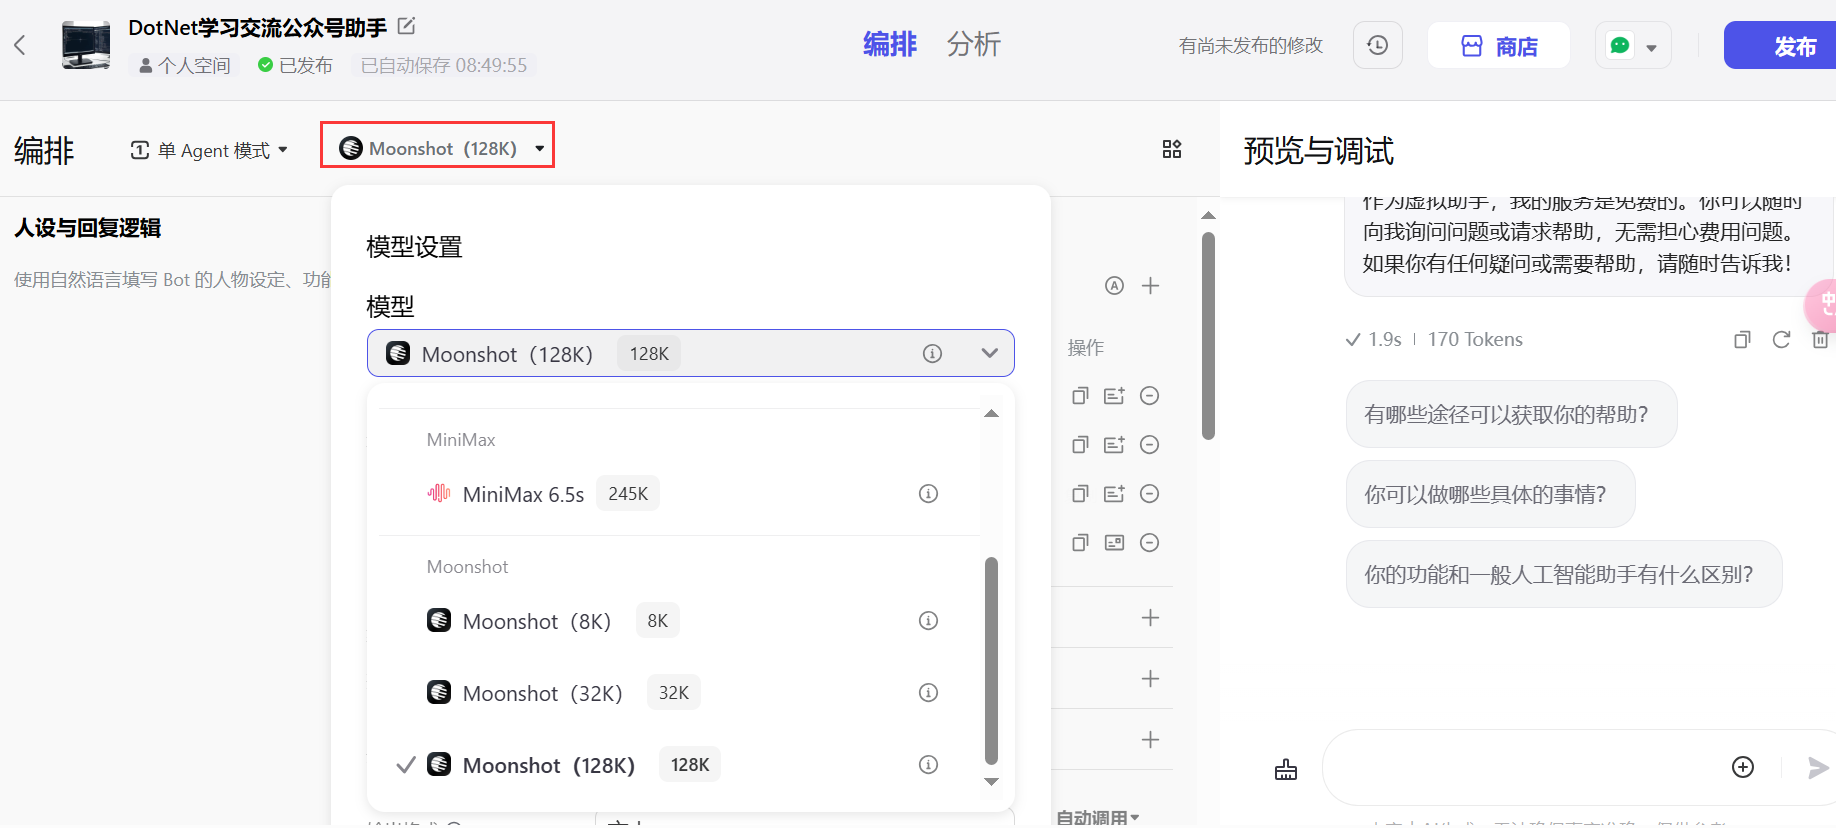Open the 自动调用 dropdown
This screenshot has width=1836, height=828.
(1098, 818)
